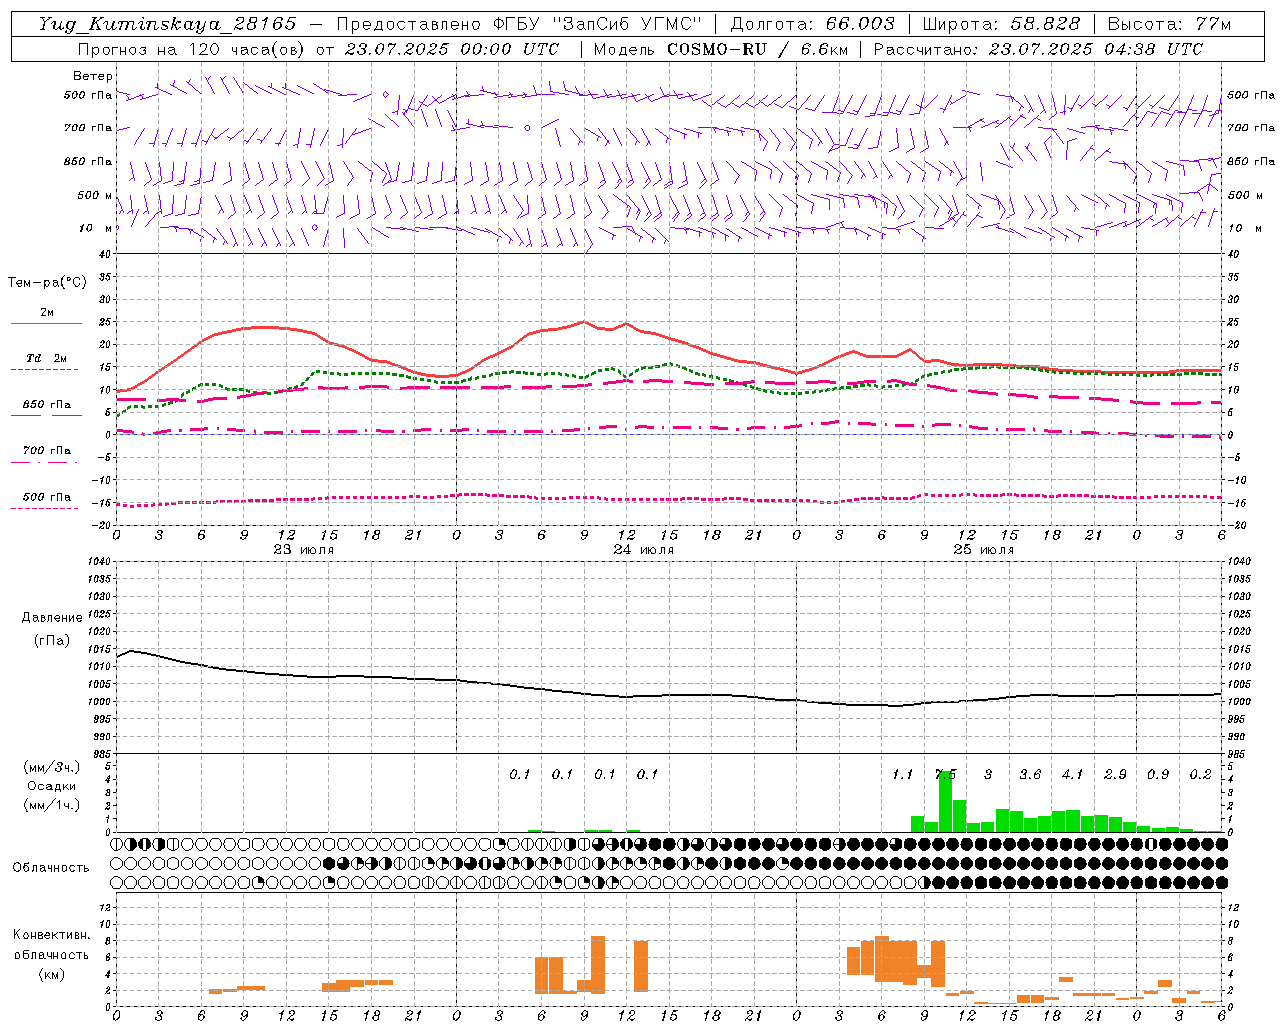Click the "Прогноз на 120 часа(ов)" header text
The image size is (1280, 1024).
(x=193, y=49)
